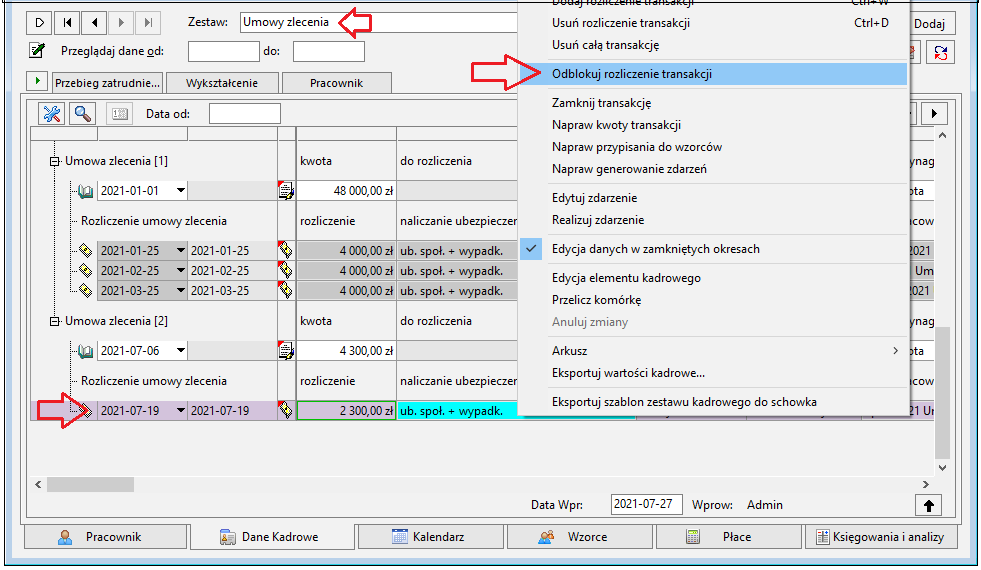Click the bottom Pracownik button
Viewport: 981px width, 570px height.
[105, 537]
